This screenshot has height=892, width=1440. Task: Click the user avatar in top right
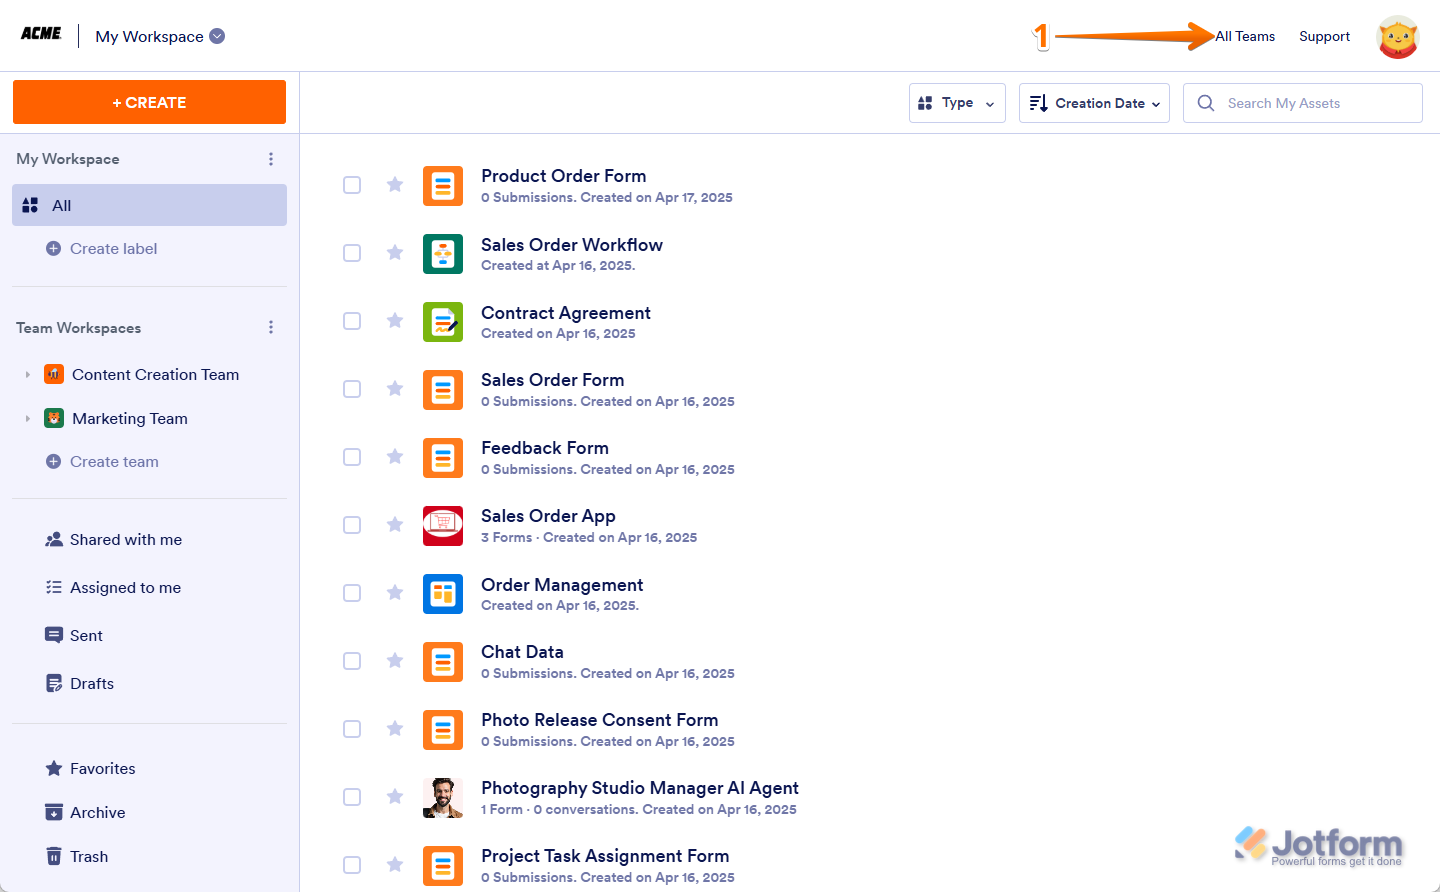pos(1397,37)
